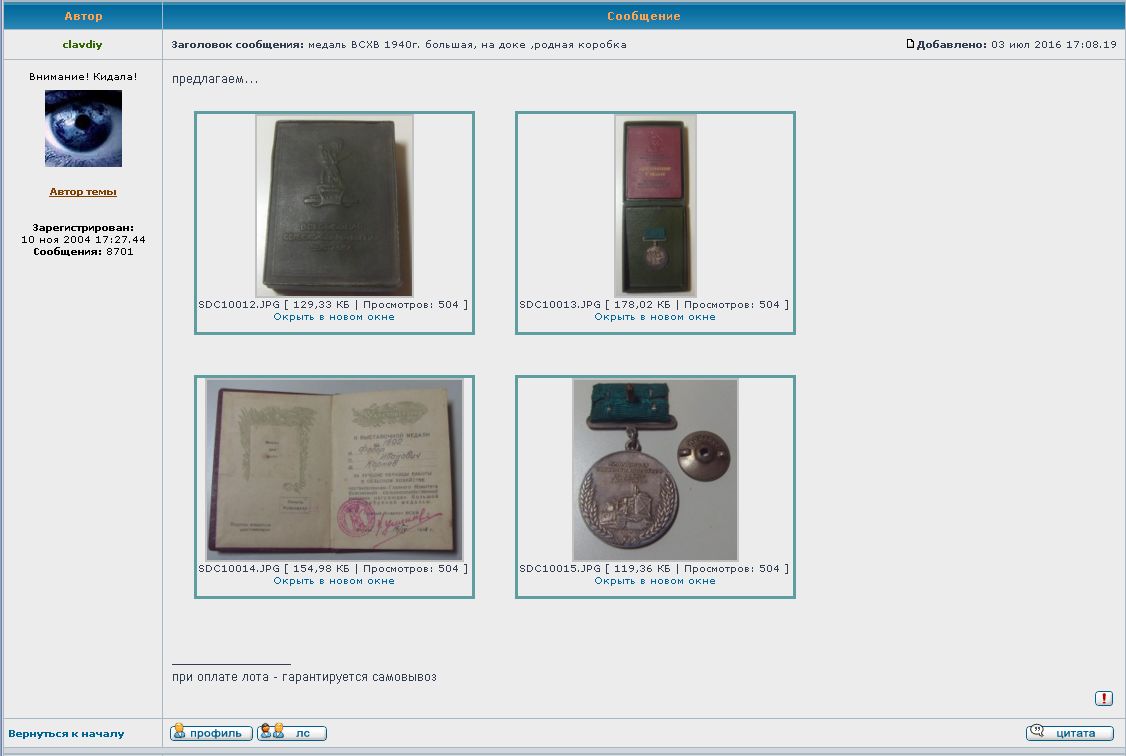Click the username "clavdiy"
The width and height of the screenshot is (1126, 756).
tap(83, 44)
